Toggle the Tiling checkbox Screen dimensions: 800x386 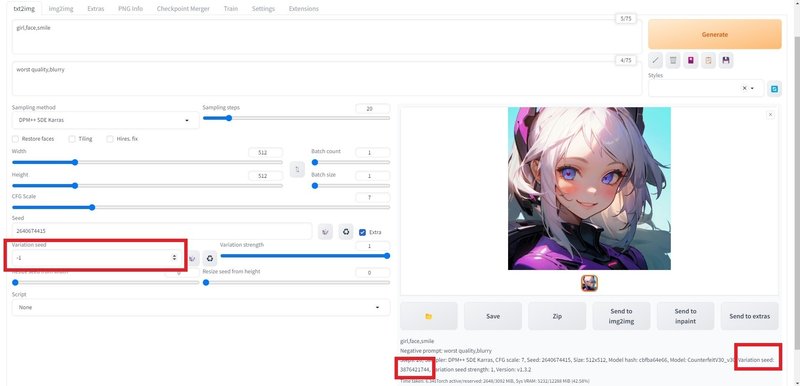click(72, 139)
